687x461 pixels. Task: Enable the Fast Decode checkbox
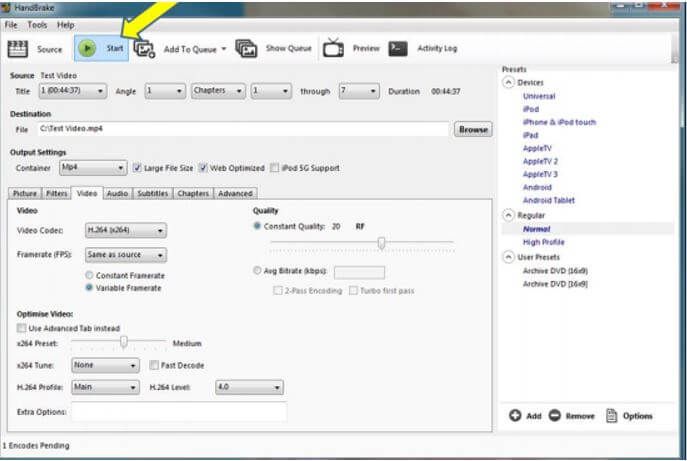[x=154, y=365]
